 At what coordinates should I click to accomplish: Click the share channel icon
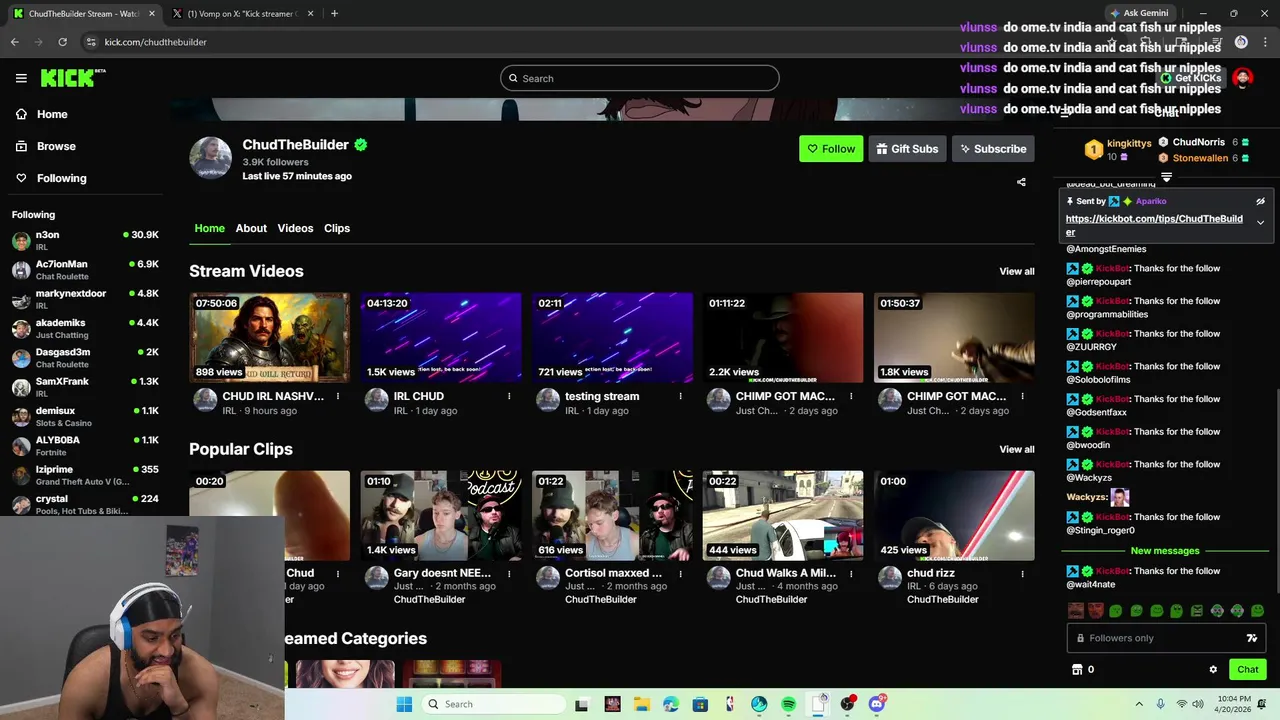click(1021, 182)
